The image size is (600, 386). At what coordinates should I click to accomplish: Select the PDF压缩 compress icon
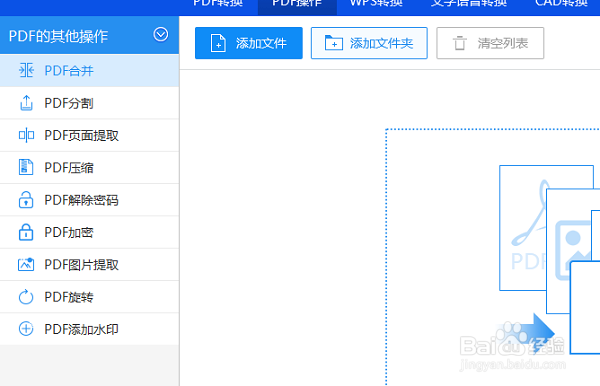(26, 168)
